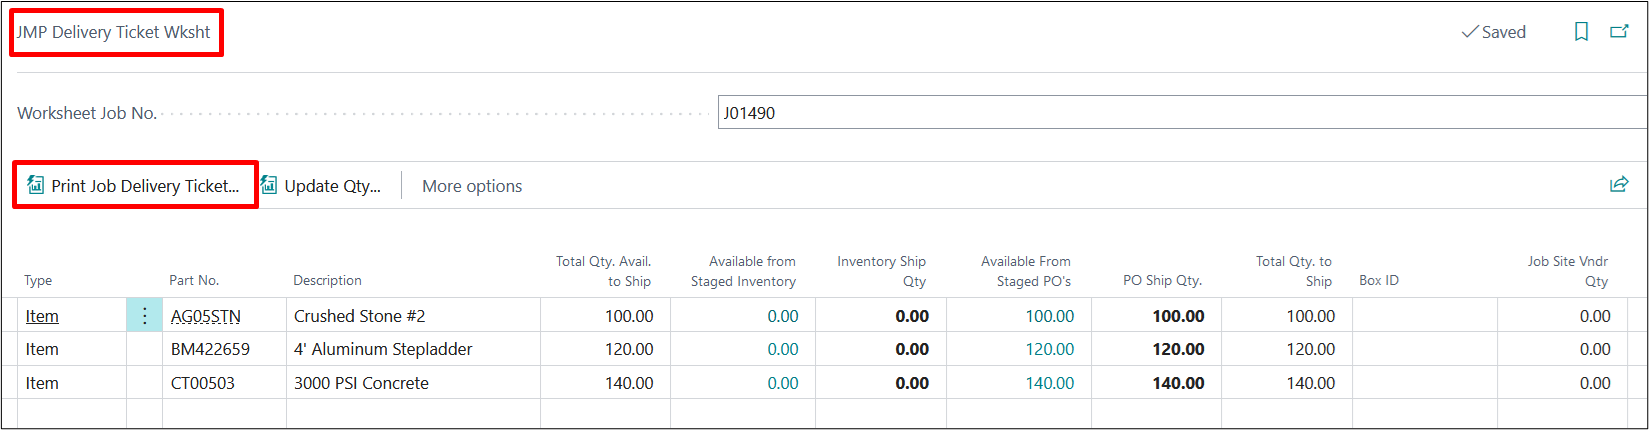Run the Update Qty... action
1649x430 pixels.
click(332, 186)
